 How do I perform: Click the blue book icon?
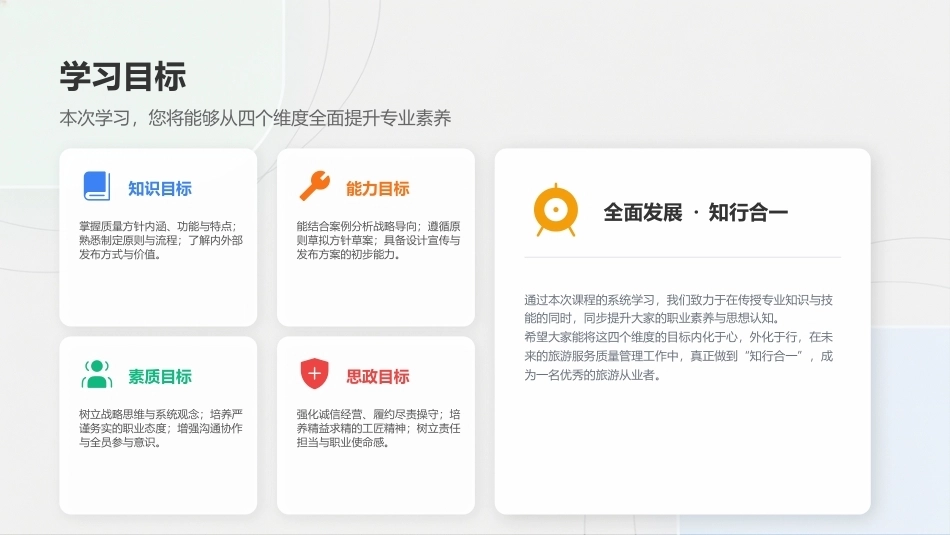click(97, 186)
